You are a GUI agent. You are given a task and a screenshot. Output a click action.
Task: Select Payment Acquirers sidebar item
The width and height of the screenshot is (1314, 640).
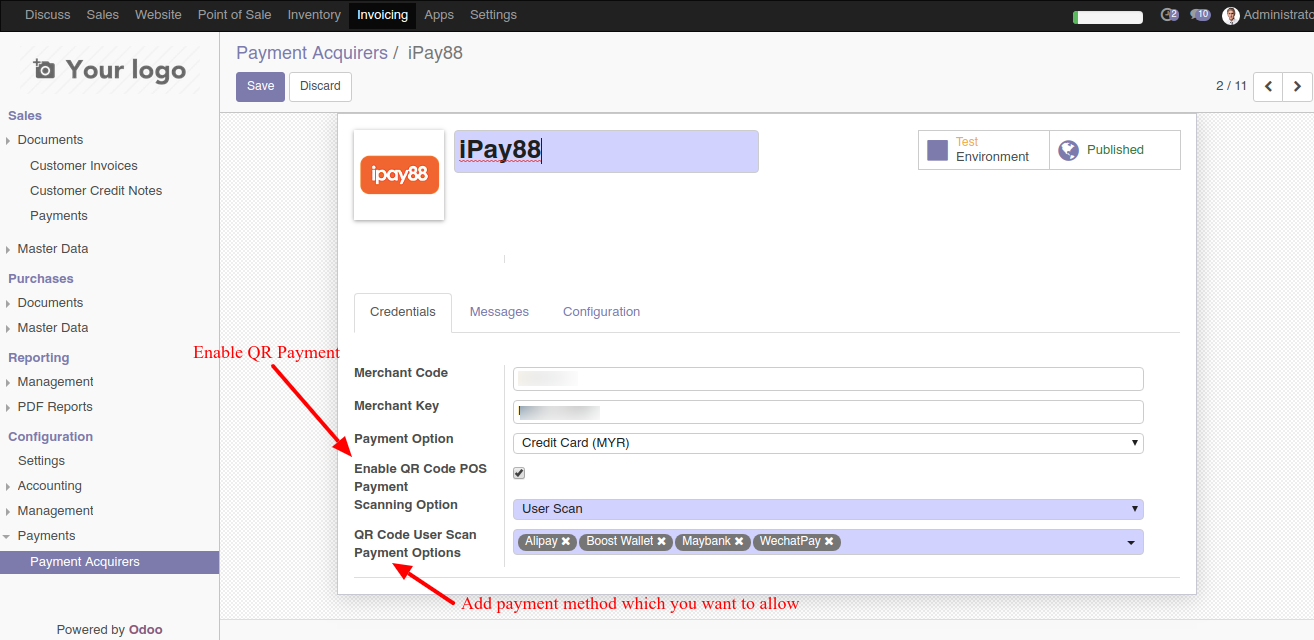pyautogui.click(x=109, y=562)
